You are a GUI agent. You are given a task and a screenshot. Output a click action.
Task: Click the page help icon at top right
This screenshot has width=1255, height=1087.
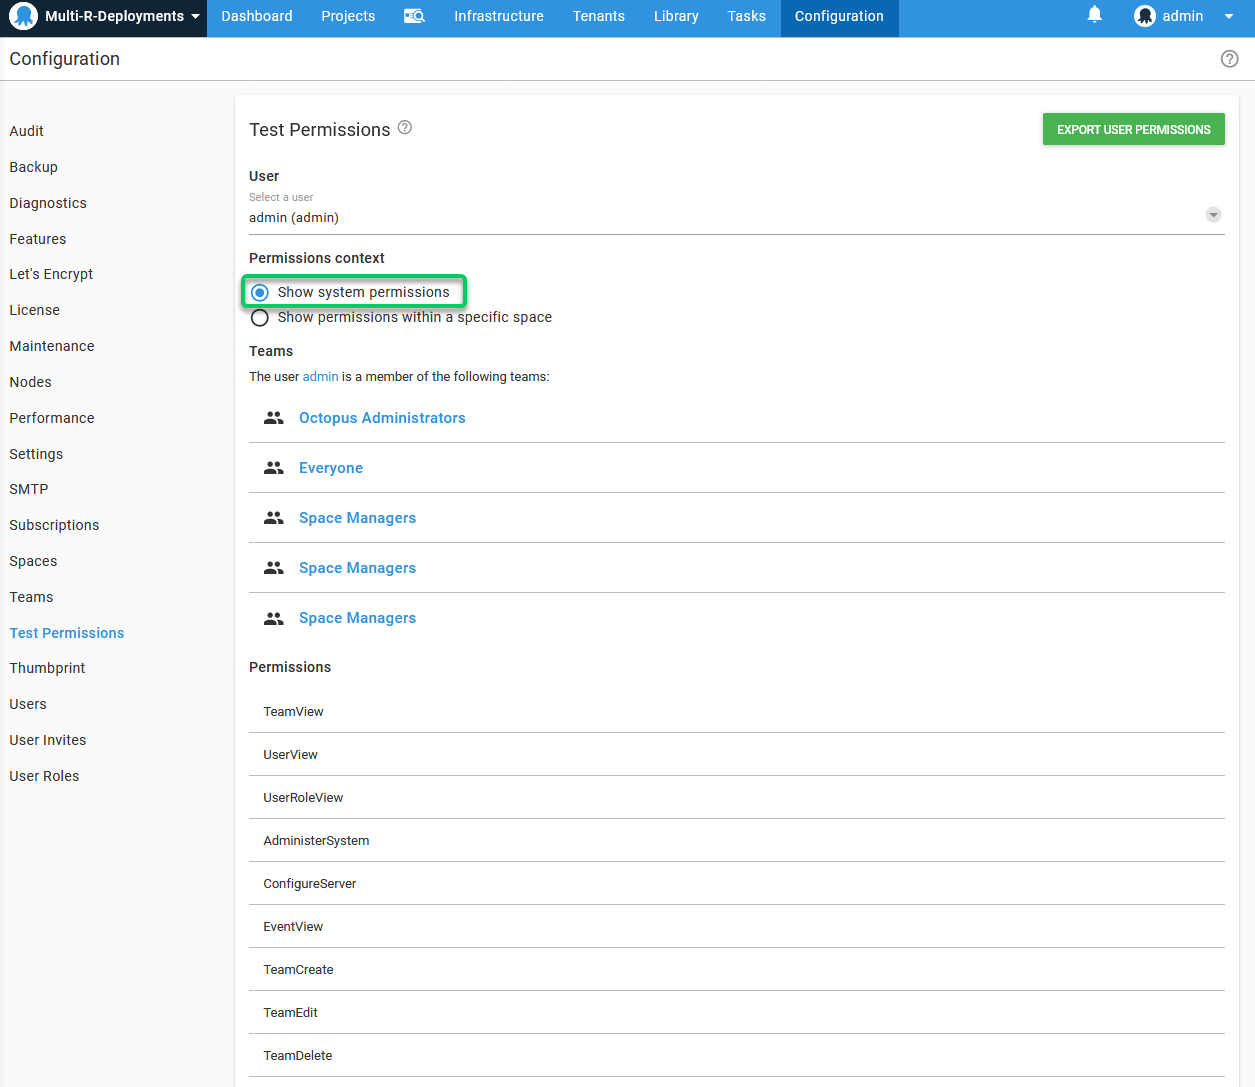coord(1229,59)
